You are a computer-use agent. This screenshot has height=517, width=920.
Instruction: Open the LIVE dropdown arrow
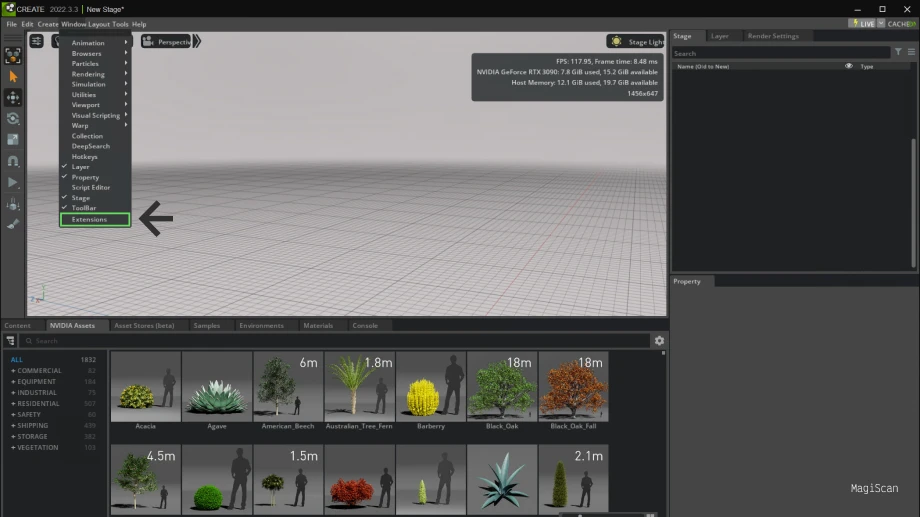click(x=881, y=23)
